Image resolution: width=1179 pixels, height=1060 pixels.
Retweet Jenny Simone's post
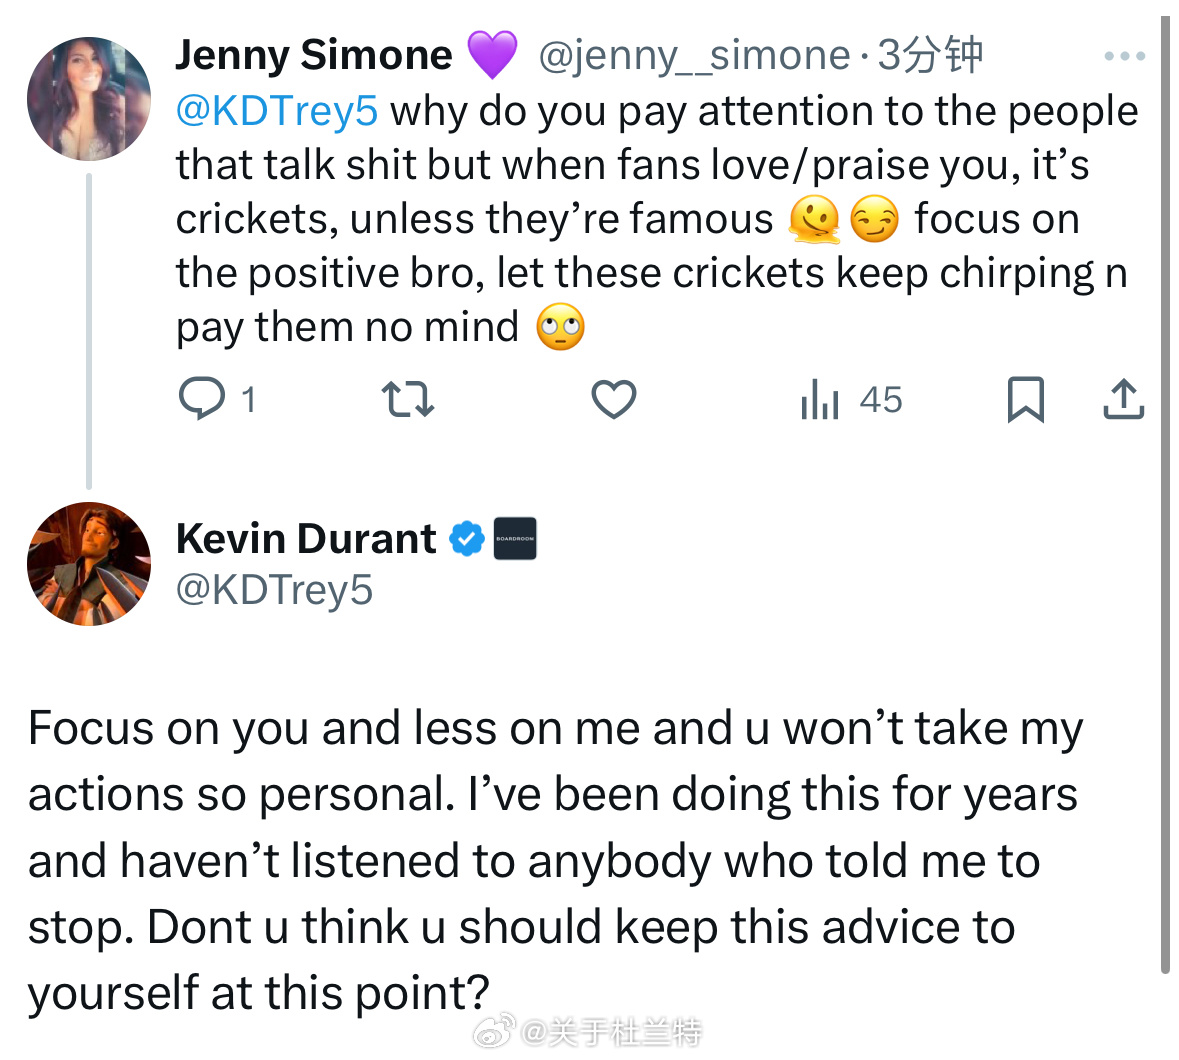point(407,399)
